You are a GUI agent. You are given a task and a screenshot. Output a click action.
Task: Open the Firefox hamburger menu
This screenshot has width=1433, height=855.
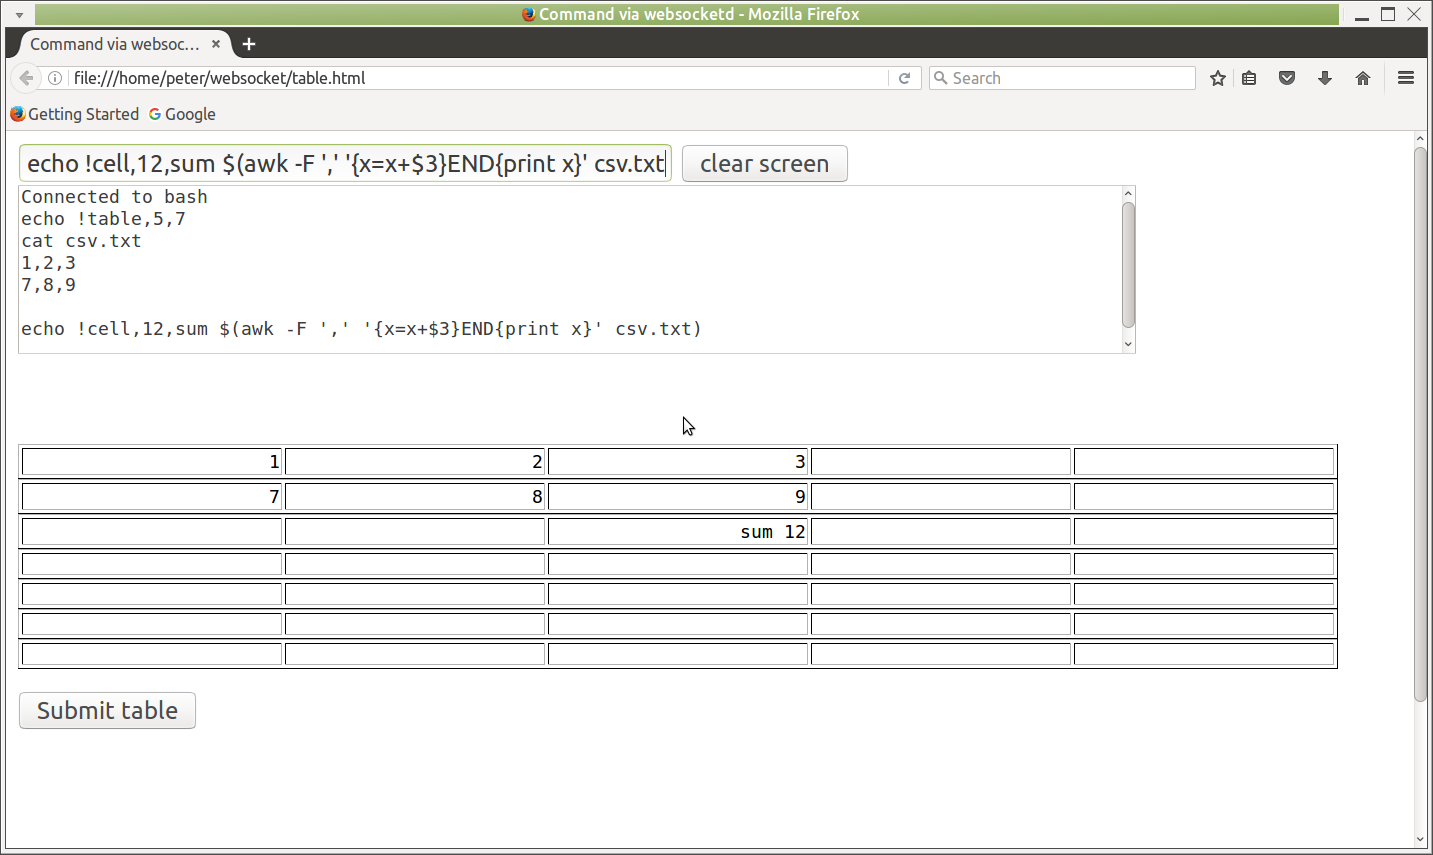1405,77
